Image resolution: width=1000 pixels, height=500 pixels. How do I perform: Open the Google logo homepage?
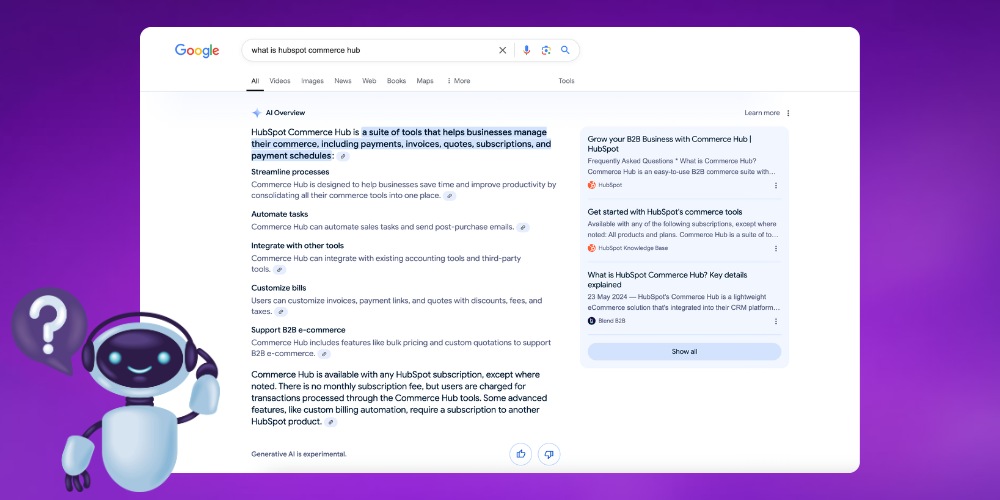click(197, 50)
